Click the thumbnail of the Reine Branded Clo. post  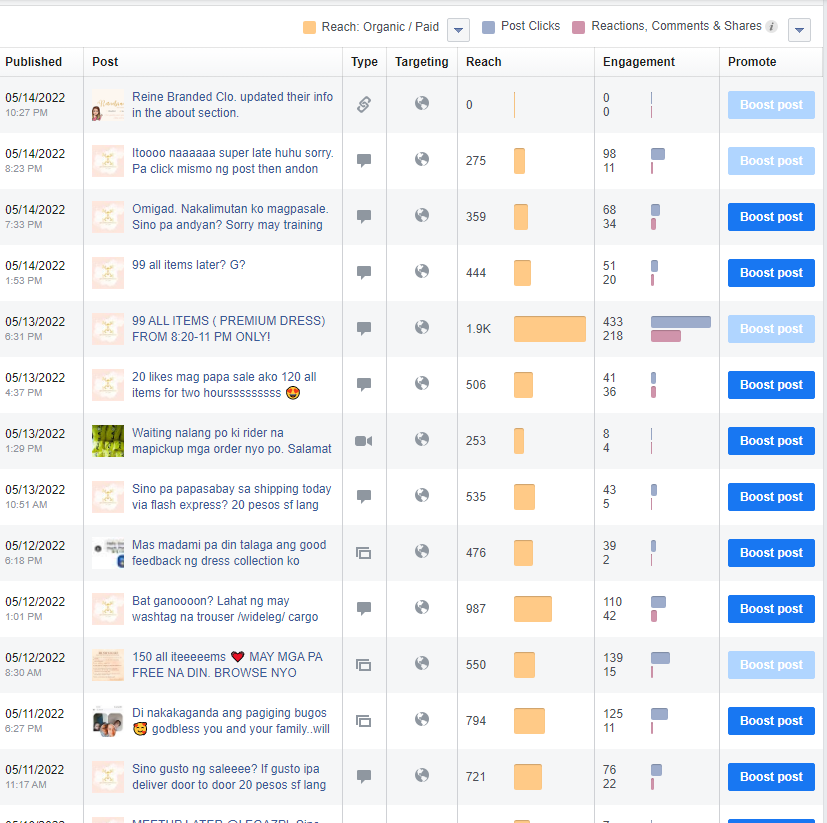(108, 104)
